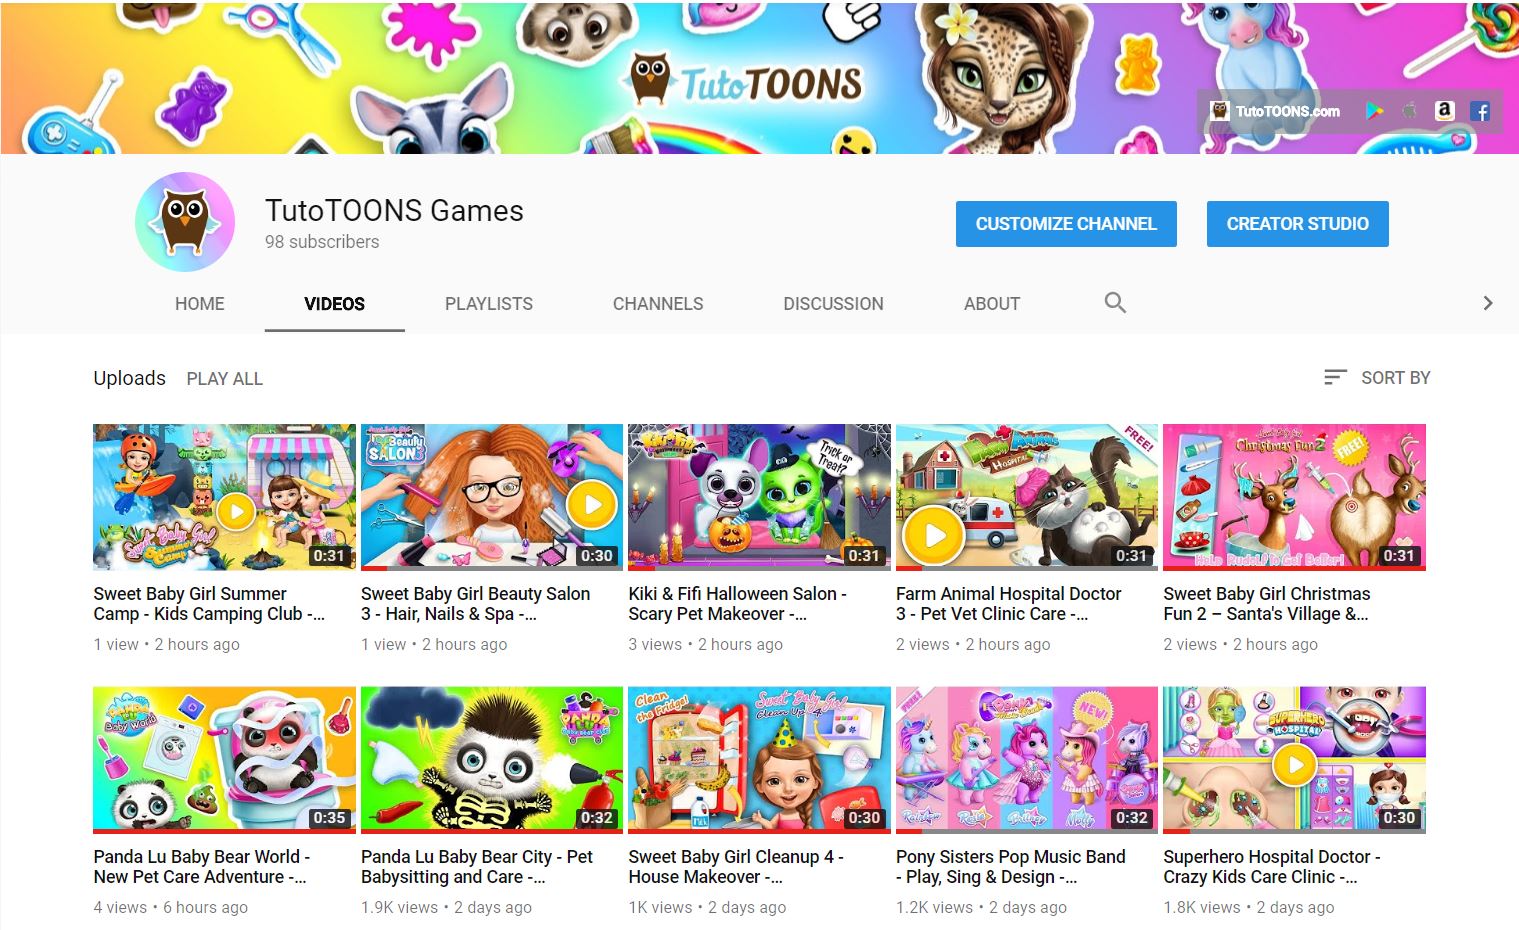Open Sweet Baby Girl Beauty Salon 3 thumbnail
Image resolution: width=1519 pixels, height=930 pixels.
pos(492,497)
